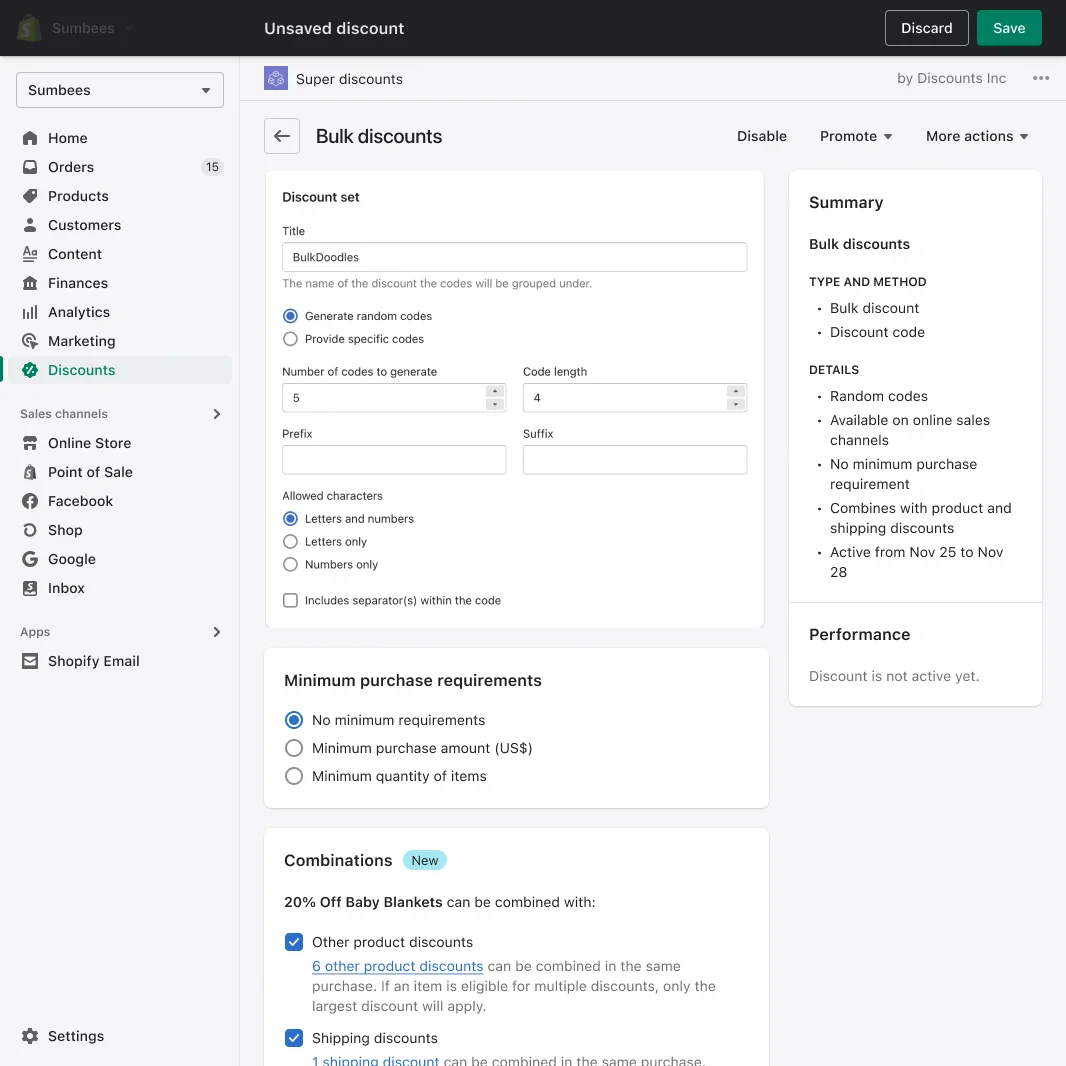Viewport: 1066px width, 1066px height.
Task: Click the Marketing target icon
Action: 30,341
